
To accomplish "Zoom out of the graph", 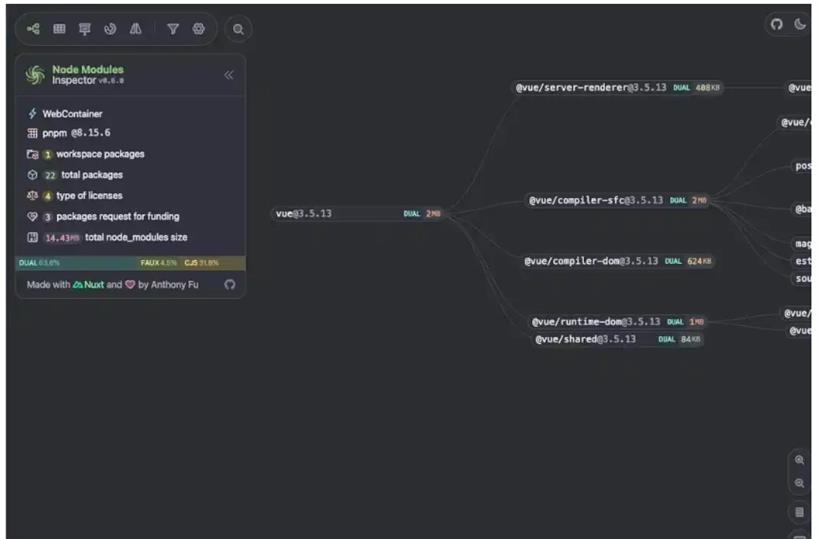I will [800, 483].
